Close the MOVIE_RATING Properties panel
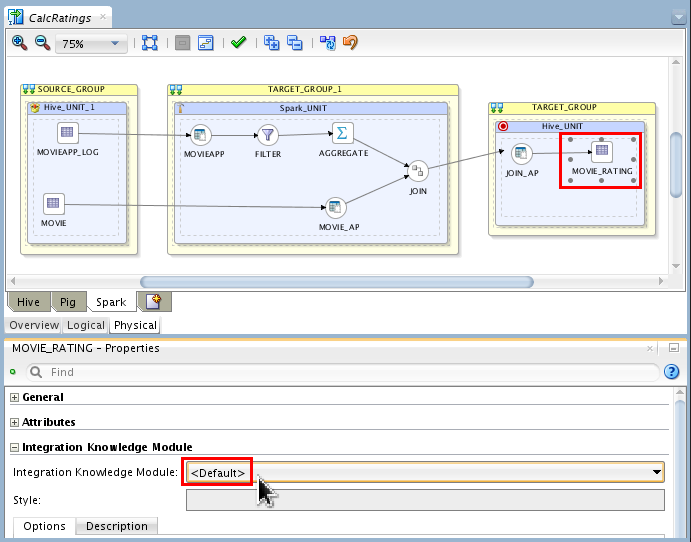691x542 pixels. point(650,349)
